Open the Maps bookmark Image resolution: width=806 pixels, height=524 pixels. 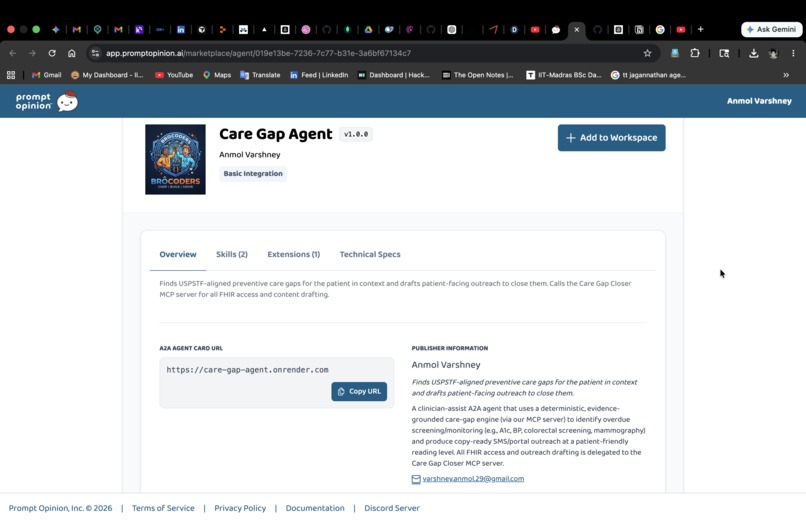[217, 75]
